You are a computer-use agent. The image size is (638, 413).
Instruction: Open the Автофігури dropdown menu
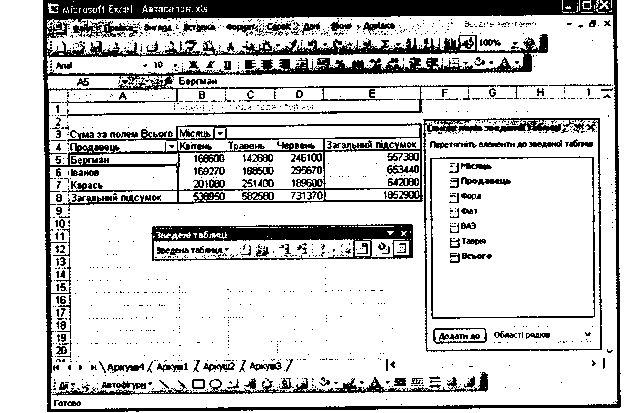(127, 385)
